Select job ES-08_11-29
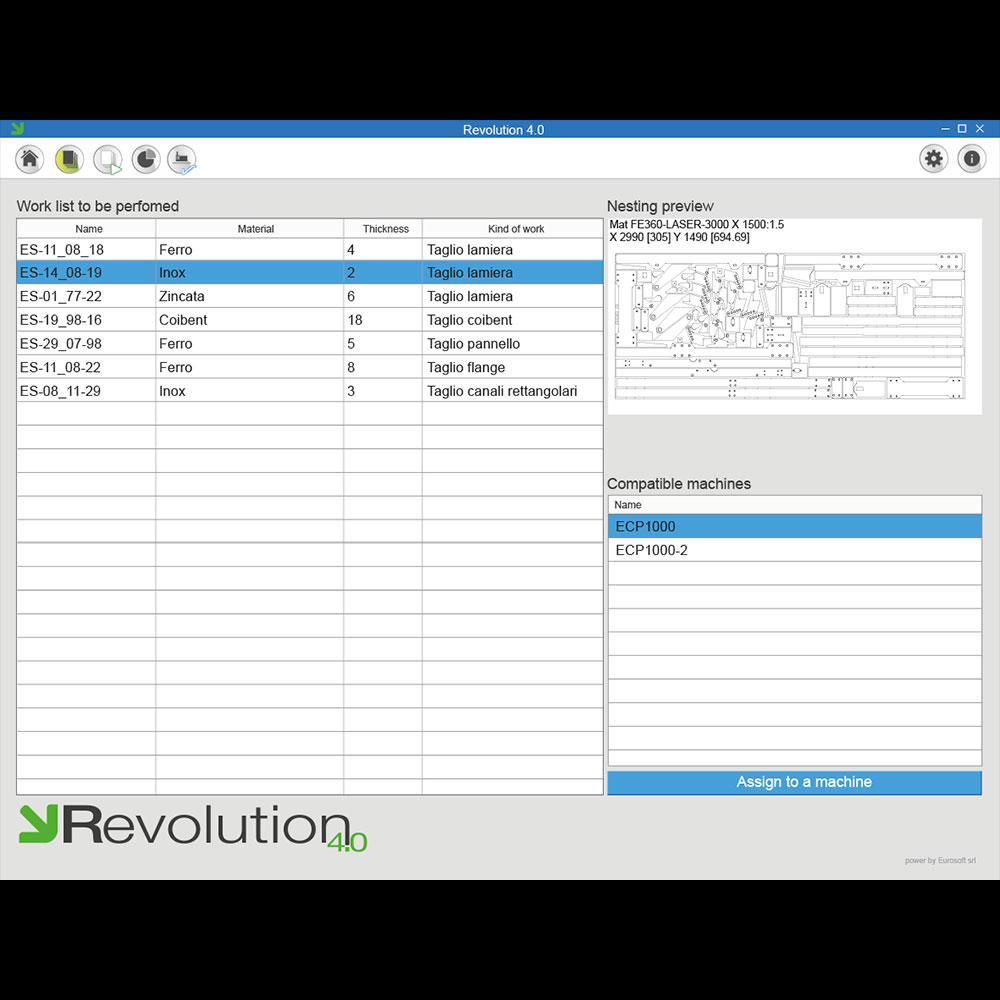Viewport: 1000px width, 1000px height. [309, 390]
